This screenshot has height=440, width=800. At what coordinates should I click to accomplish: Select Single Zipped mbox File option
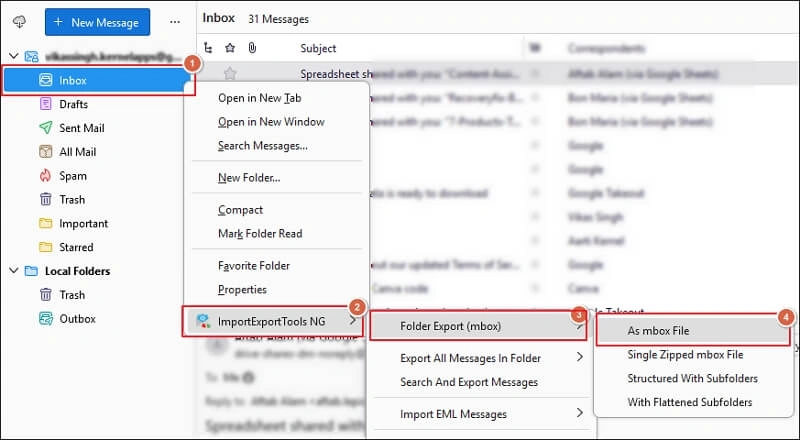685,354
